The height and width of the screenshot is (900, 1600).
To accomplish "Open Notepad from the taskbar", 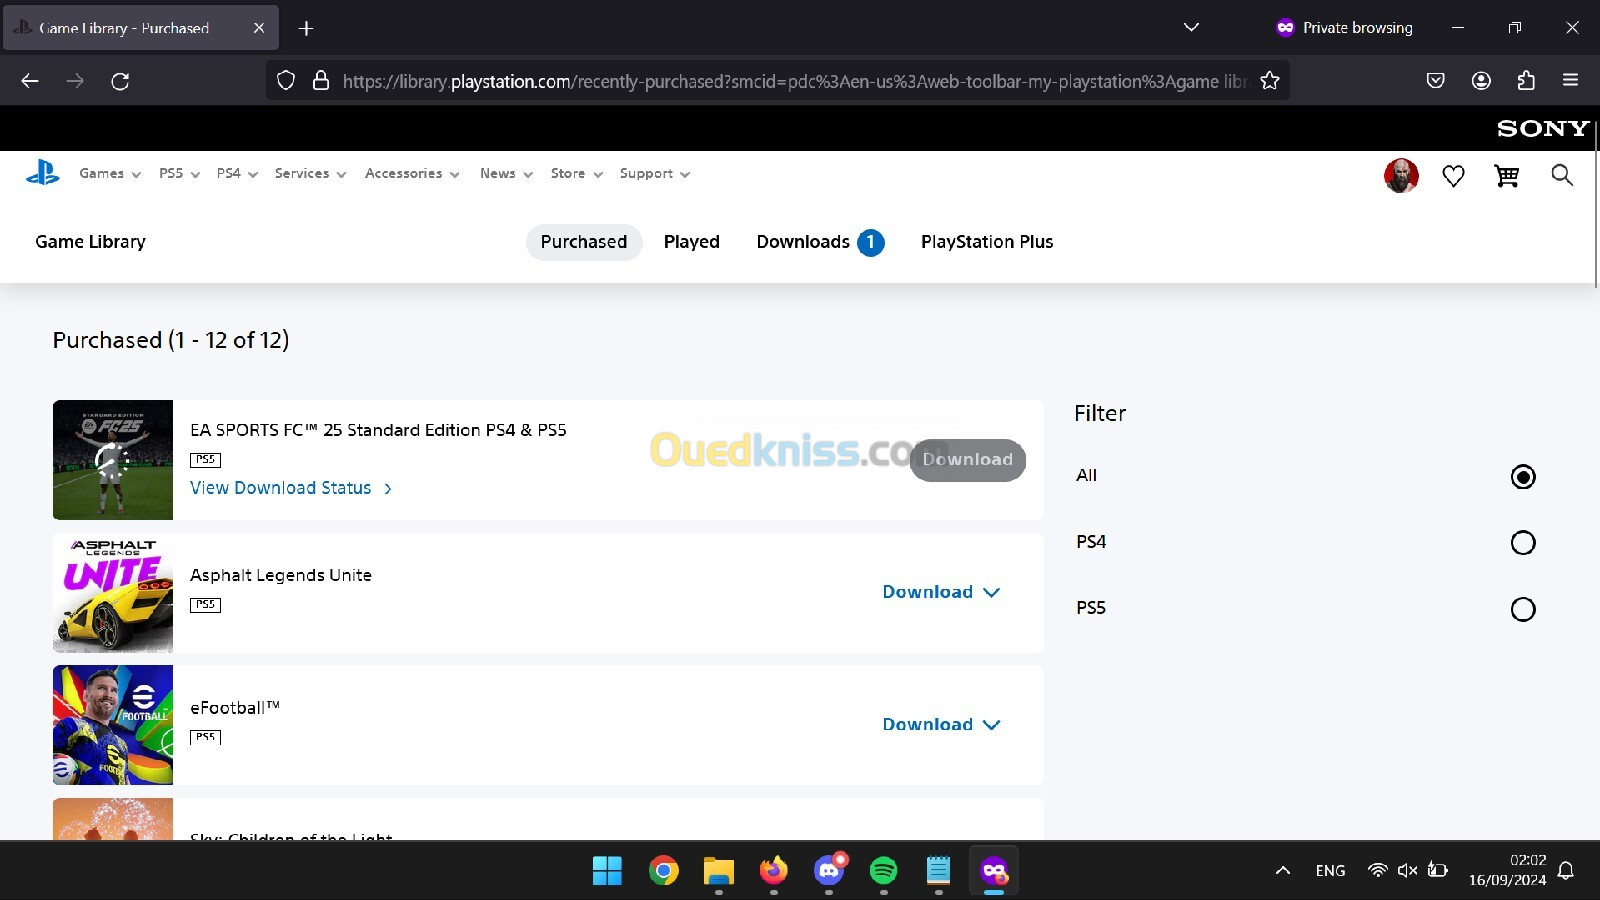I will 938,871.
